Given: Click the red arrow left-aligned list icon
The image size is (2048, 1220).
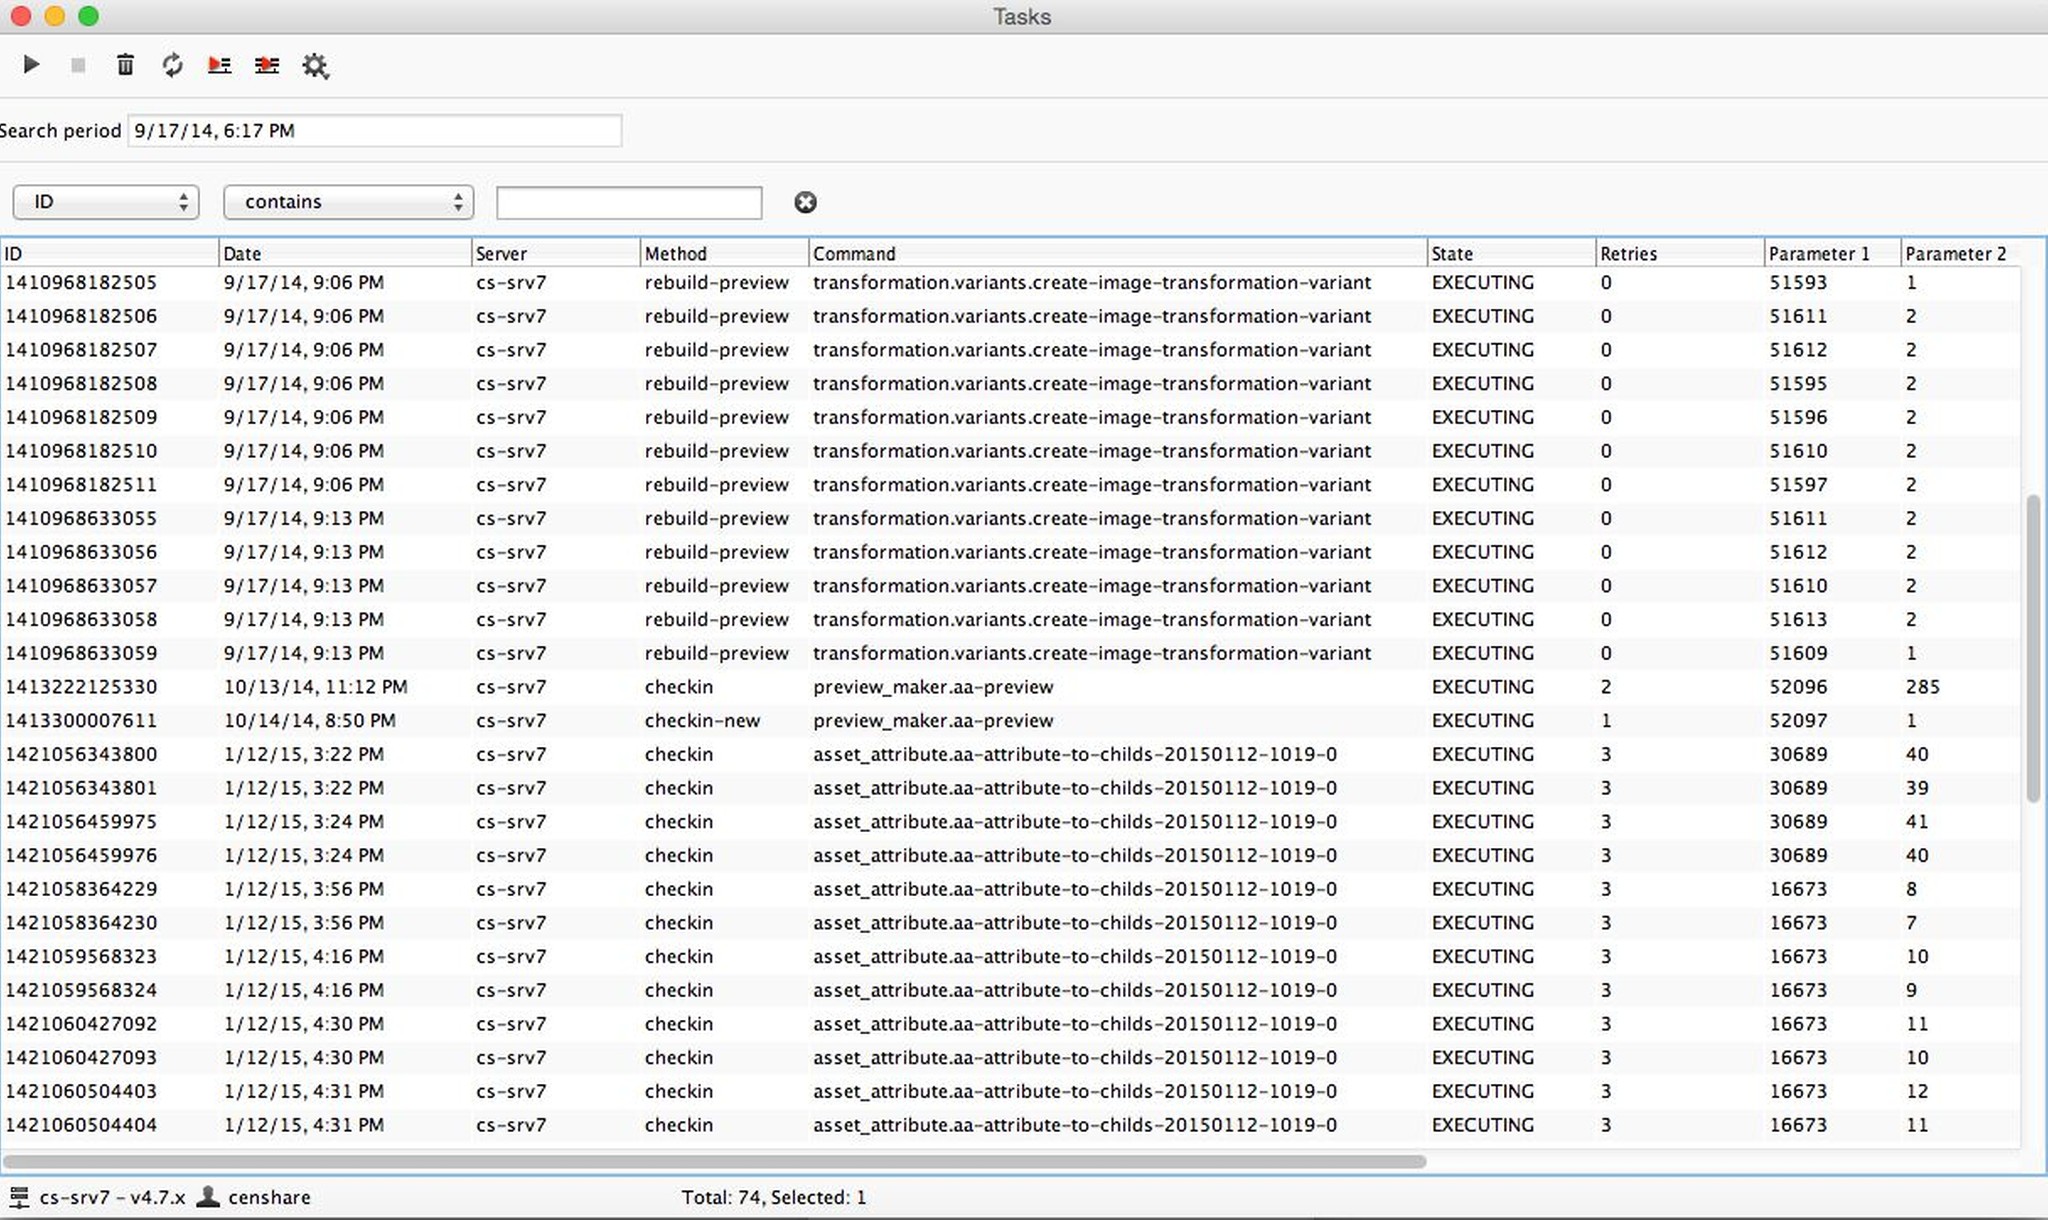Looking at the screenshot, I should (219, 65).
